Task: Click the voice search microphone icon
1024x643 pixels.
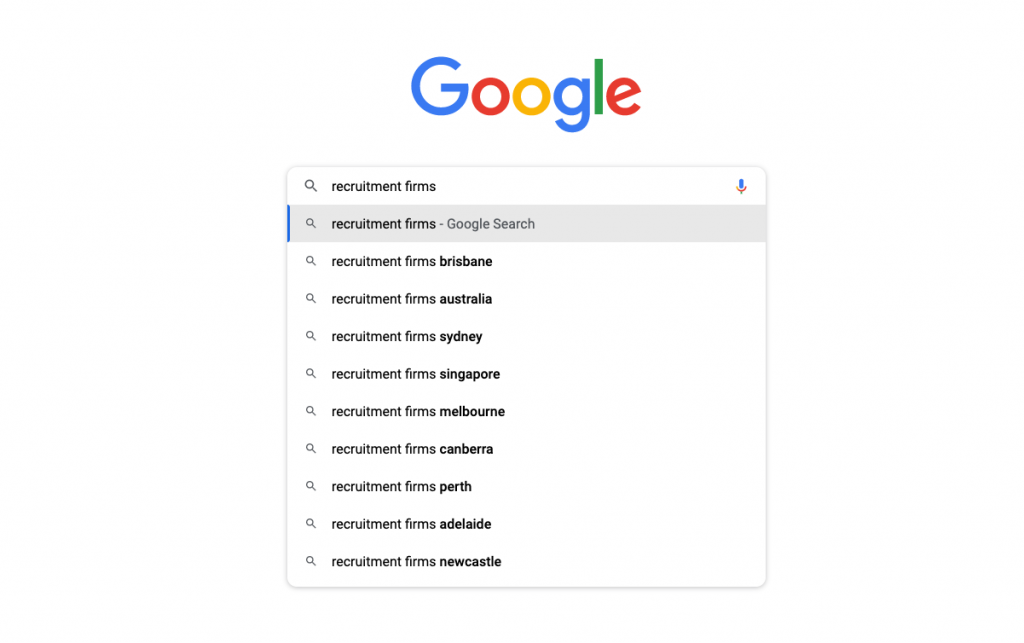Action: pos(741,187)
